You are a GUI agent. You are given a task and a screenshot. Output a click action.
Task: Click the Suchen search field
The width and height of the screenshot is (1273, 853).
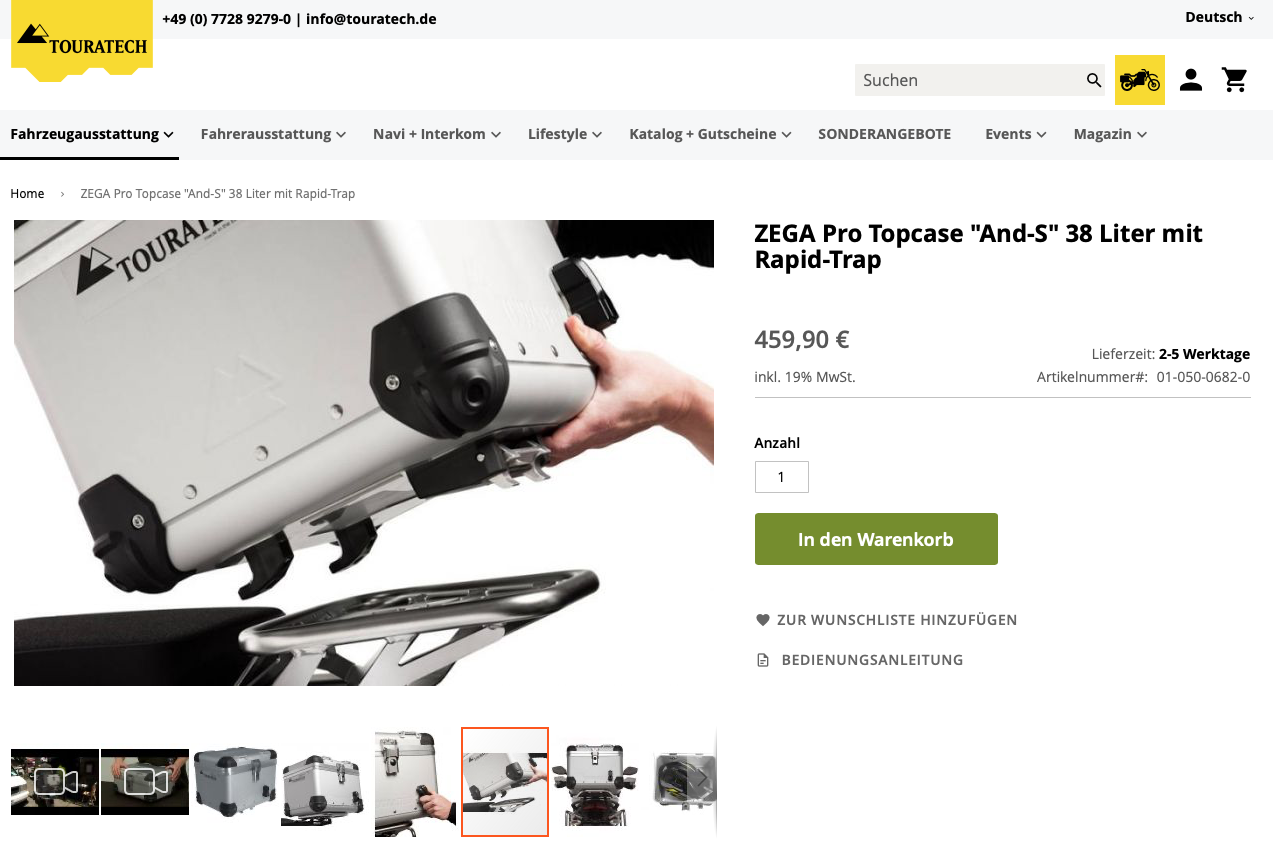(970, 80)
